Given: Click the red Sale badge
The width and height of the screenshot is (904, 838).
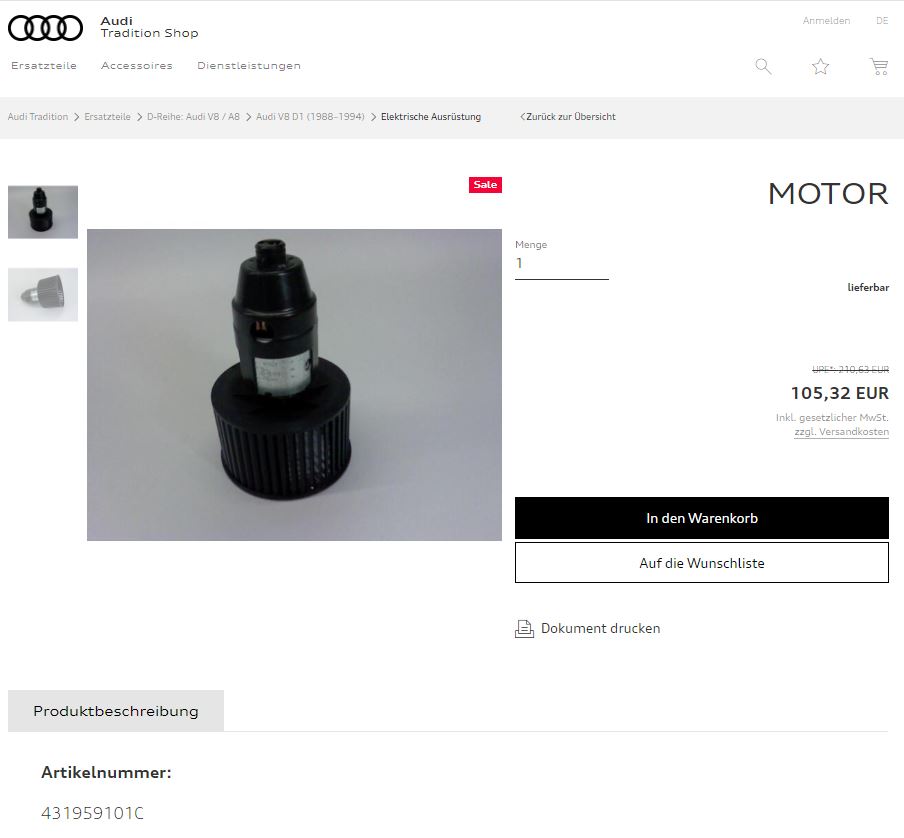Looking at the screenshot, I should click(x=485, y=185).
